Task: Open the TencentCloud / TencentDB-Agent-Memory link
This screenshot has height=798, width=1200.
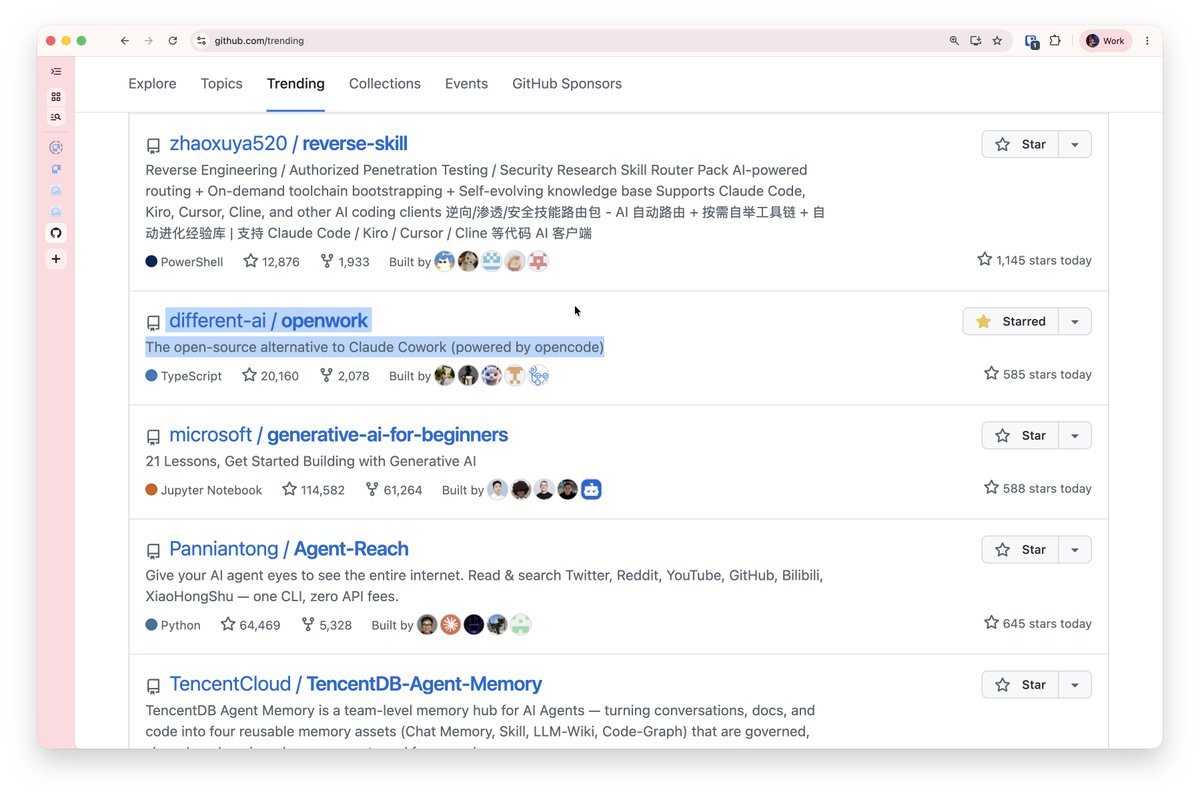Action: click(x=355, y=684)
